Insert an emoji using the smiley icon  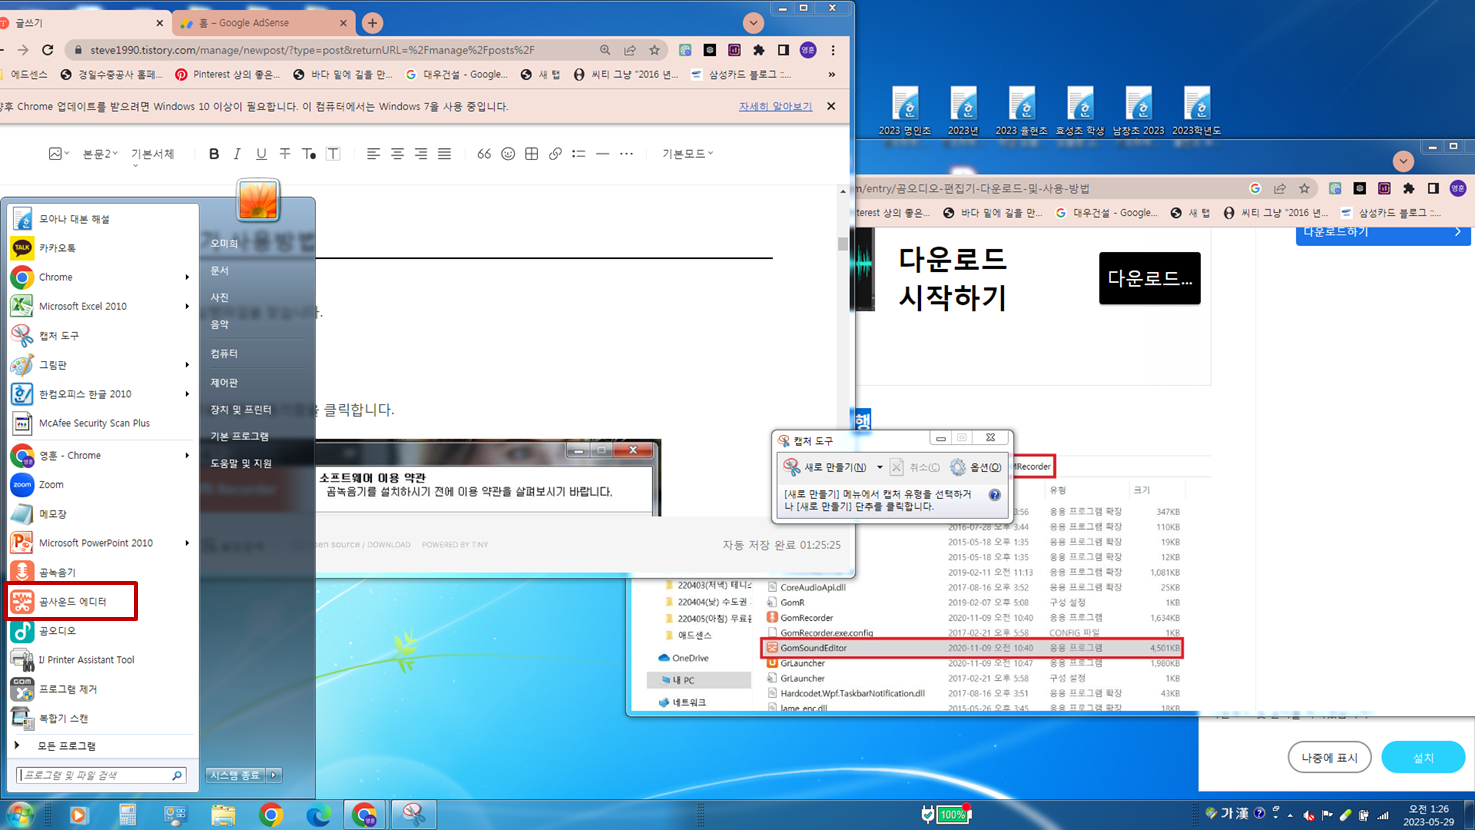coord(507,153)
